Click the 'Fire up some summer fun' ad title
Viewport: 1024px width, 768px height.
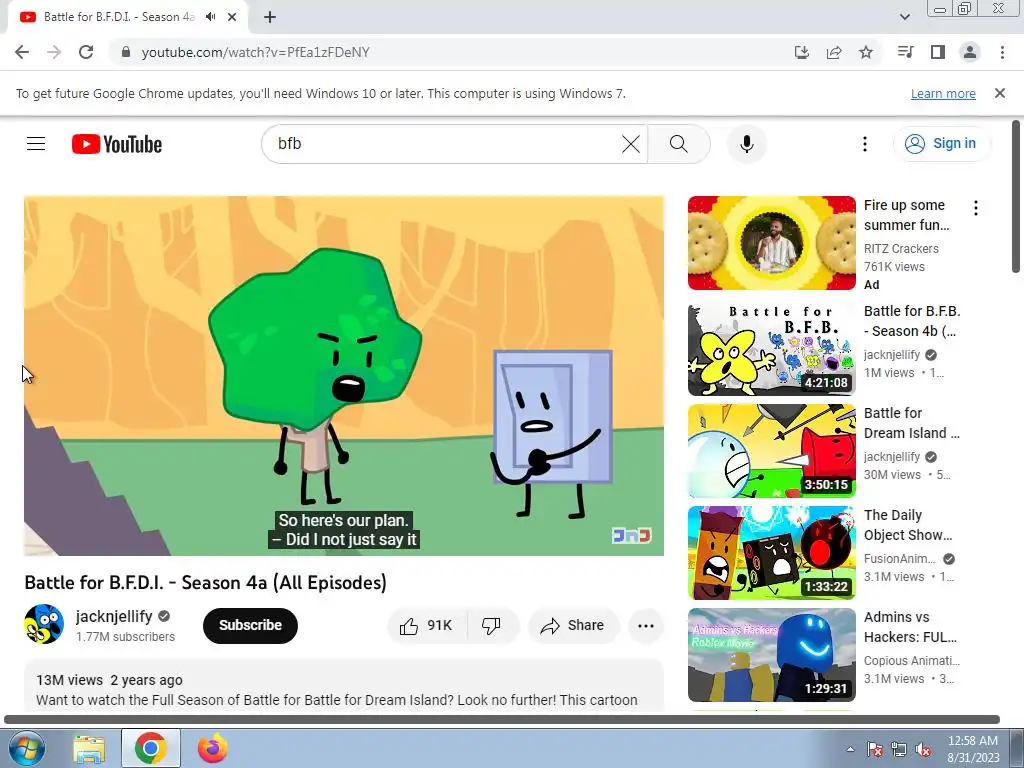(907, 215)
